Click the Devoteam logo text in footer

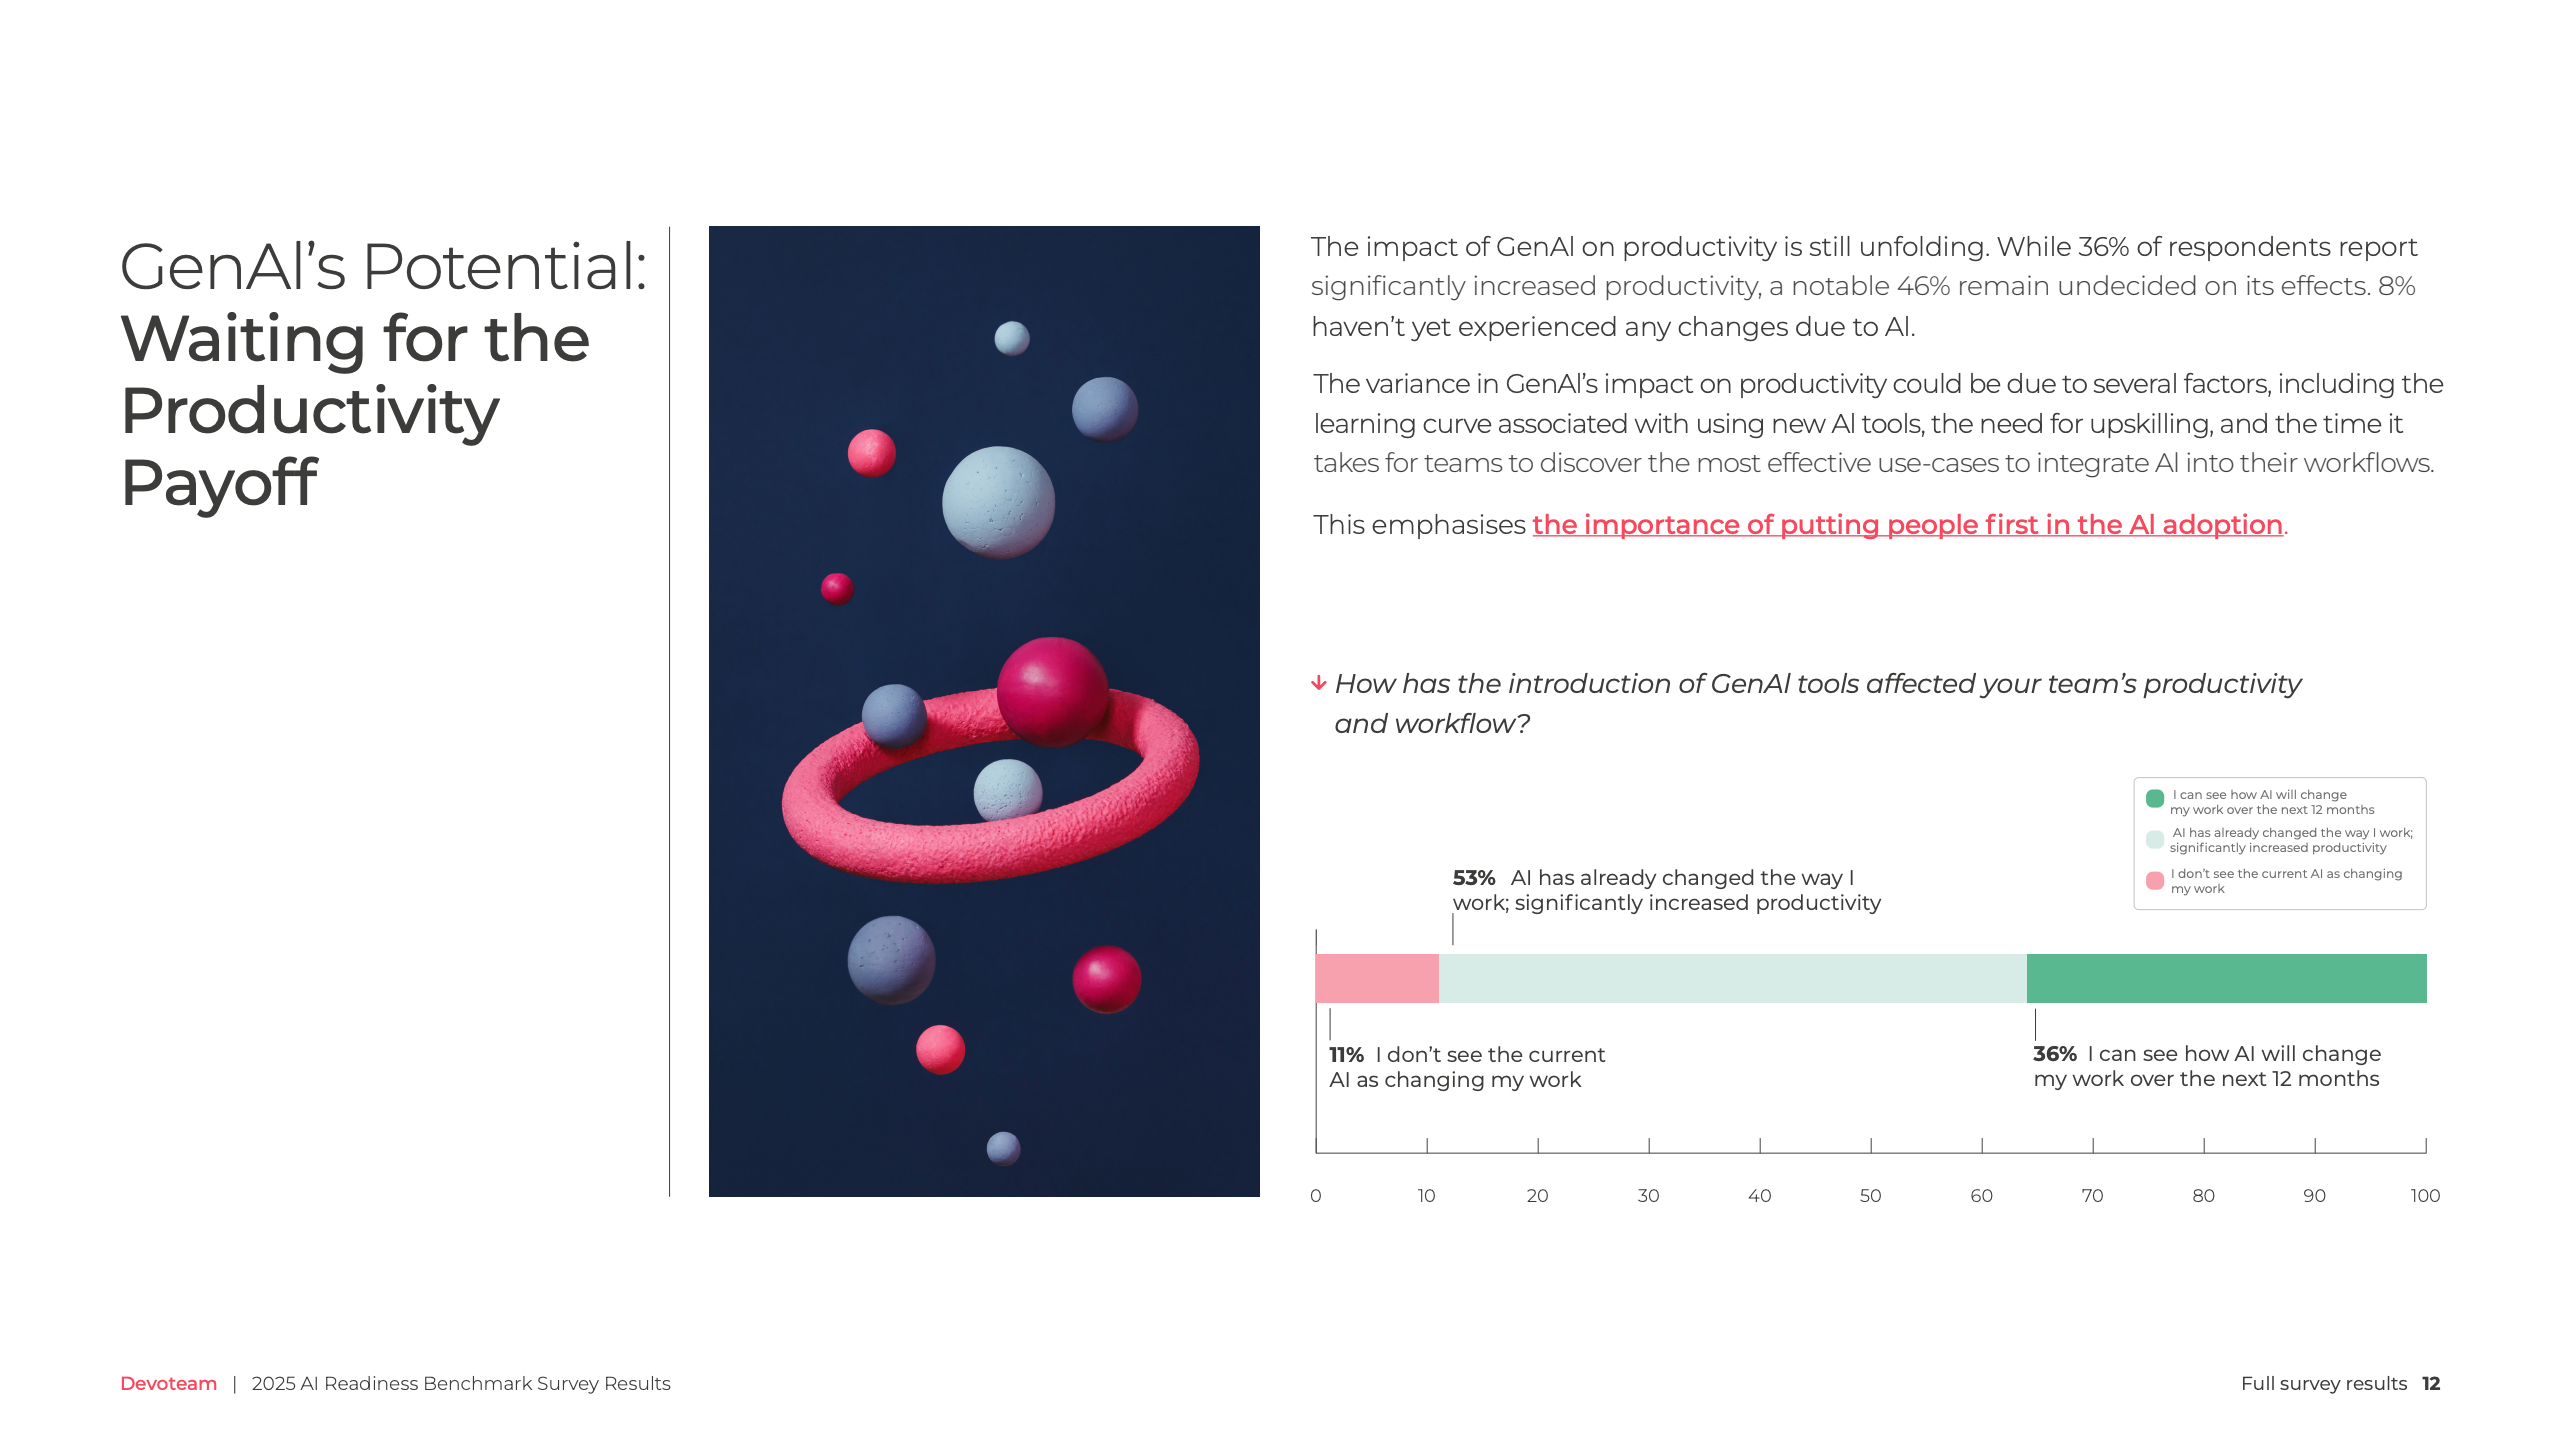click(168, 1383)
